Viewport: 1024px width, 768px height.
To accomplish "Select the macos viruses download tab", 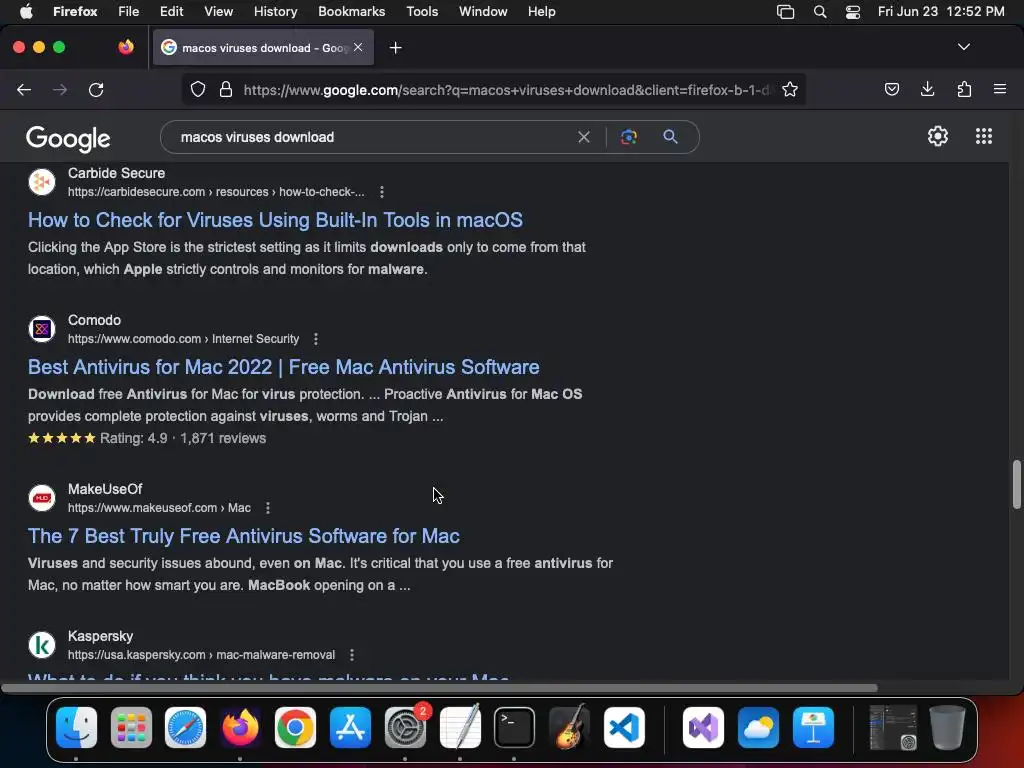I will click(263, 48).
